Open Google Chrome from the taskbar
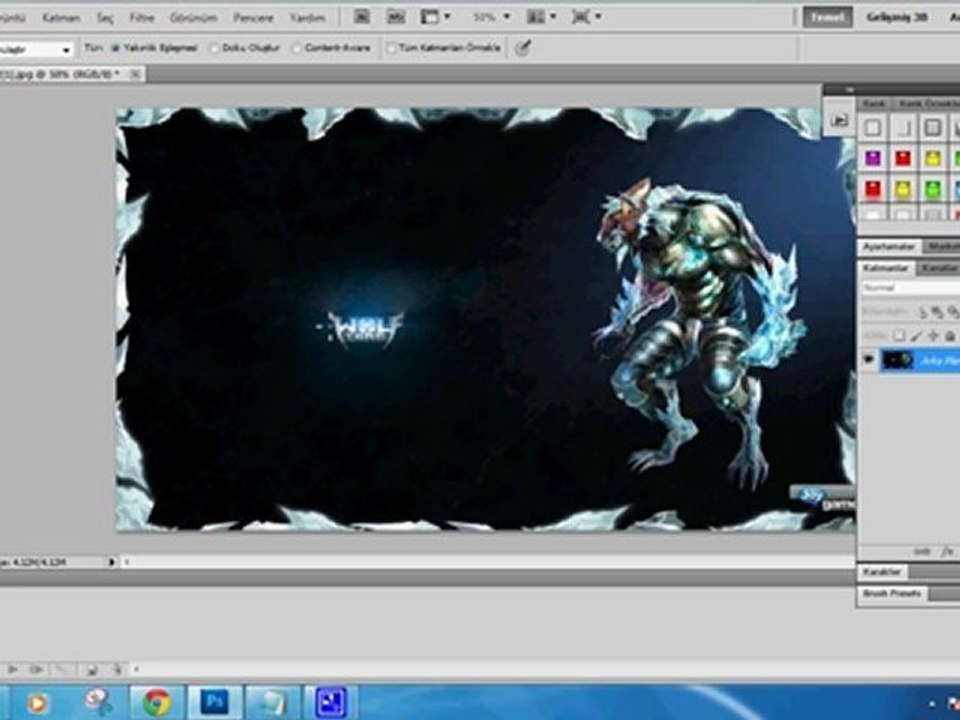 pos(157,702)
